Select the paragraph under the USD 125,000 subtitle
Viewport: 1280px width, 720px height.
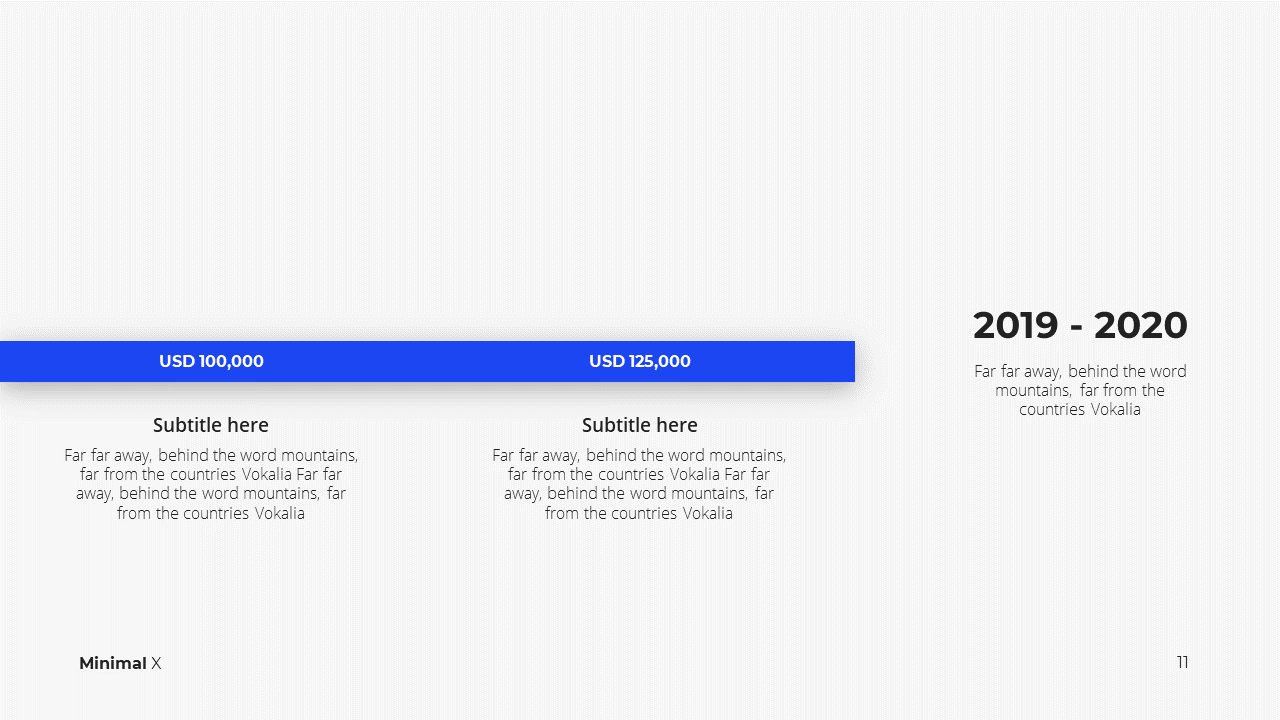tap(639, 484)
